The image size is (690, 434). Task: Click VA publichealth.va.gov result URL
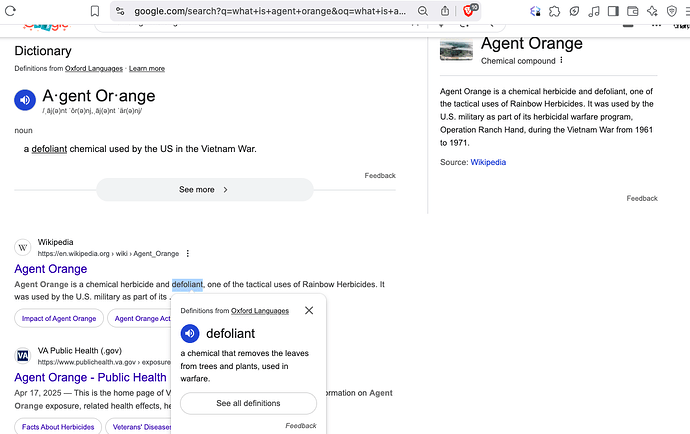(x=104, y=362)
